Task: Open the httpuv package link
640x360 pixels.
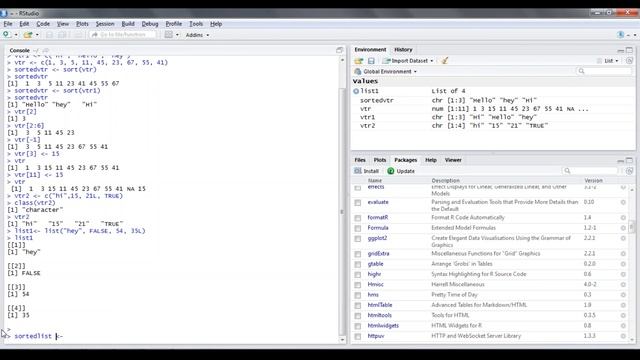Action: click(376, 336)
